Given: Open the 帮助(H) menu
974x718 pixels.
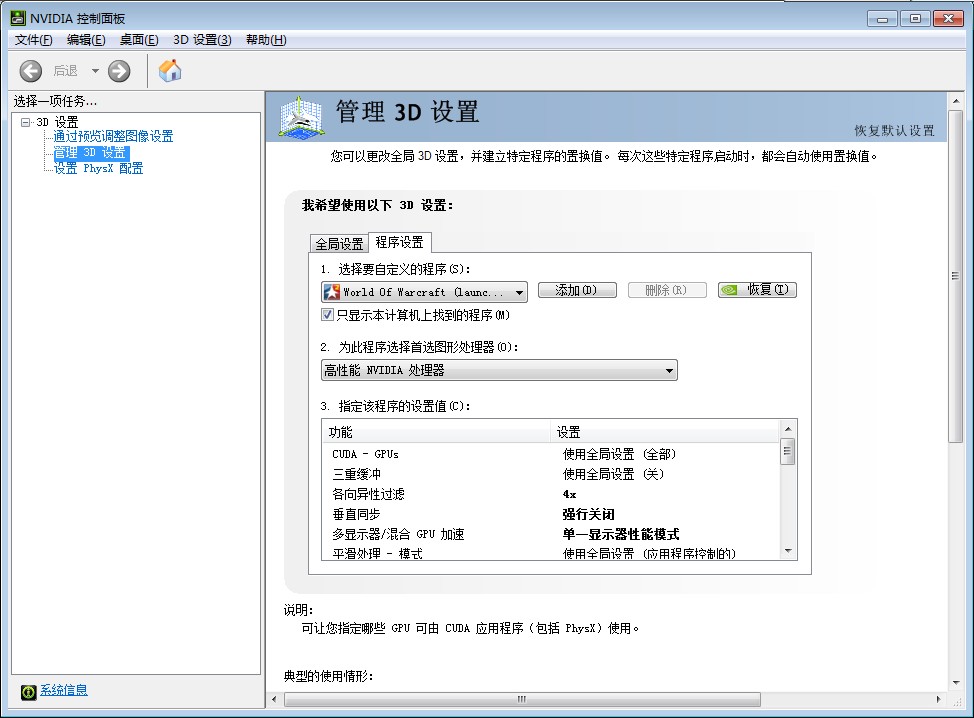Looking at the screenshot, I should click(x=266, y=40).
